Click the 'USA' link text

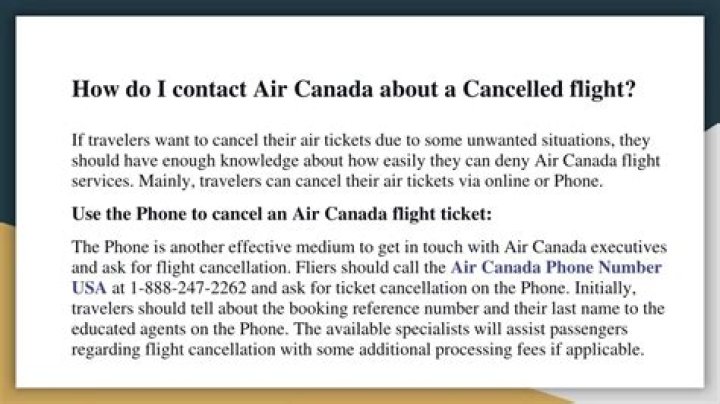pyautogui.click(x=89, y=286)
